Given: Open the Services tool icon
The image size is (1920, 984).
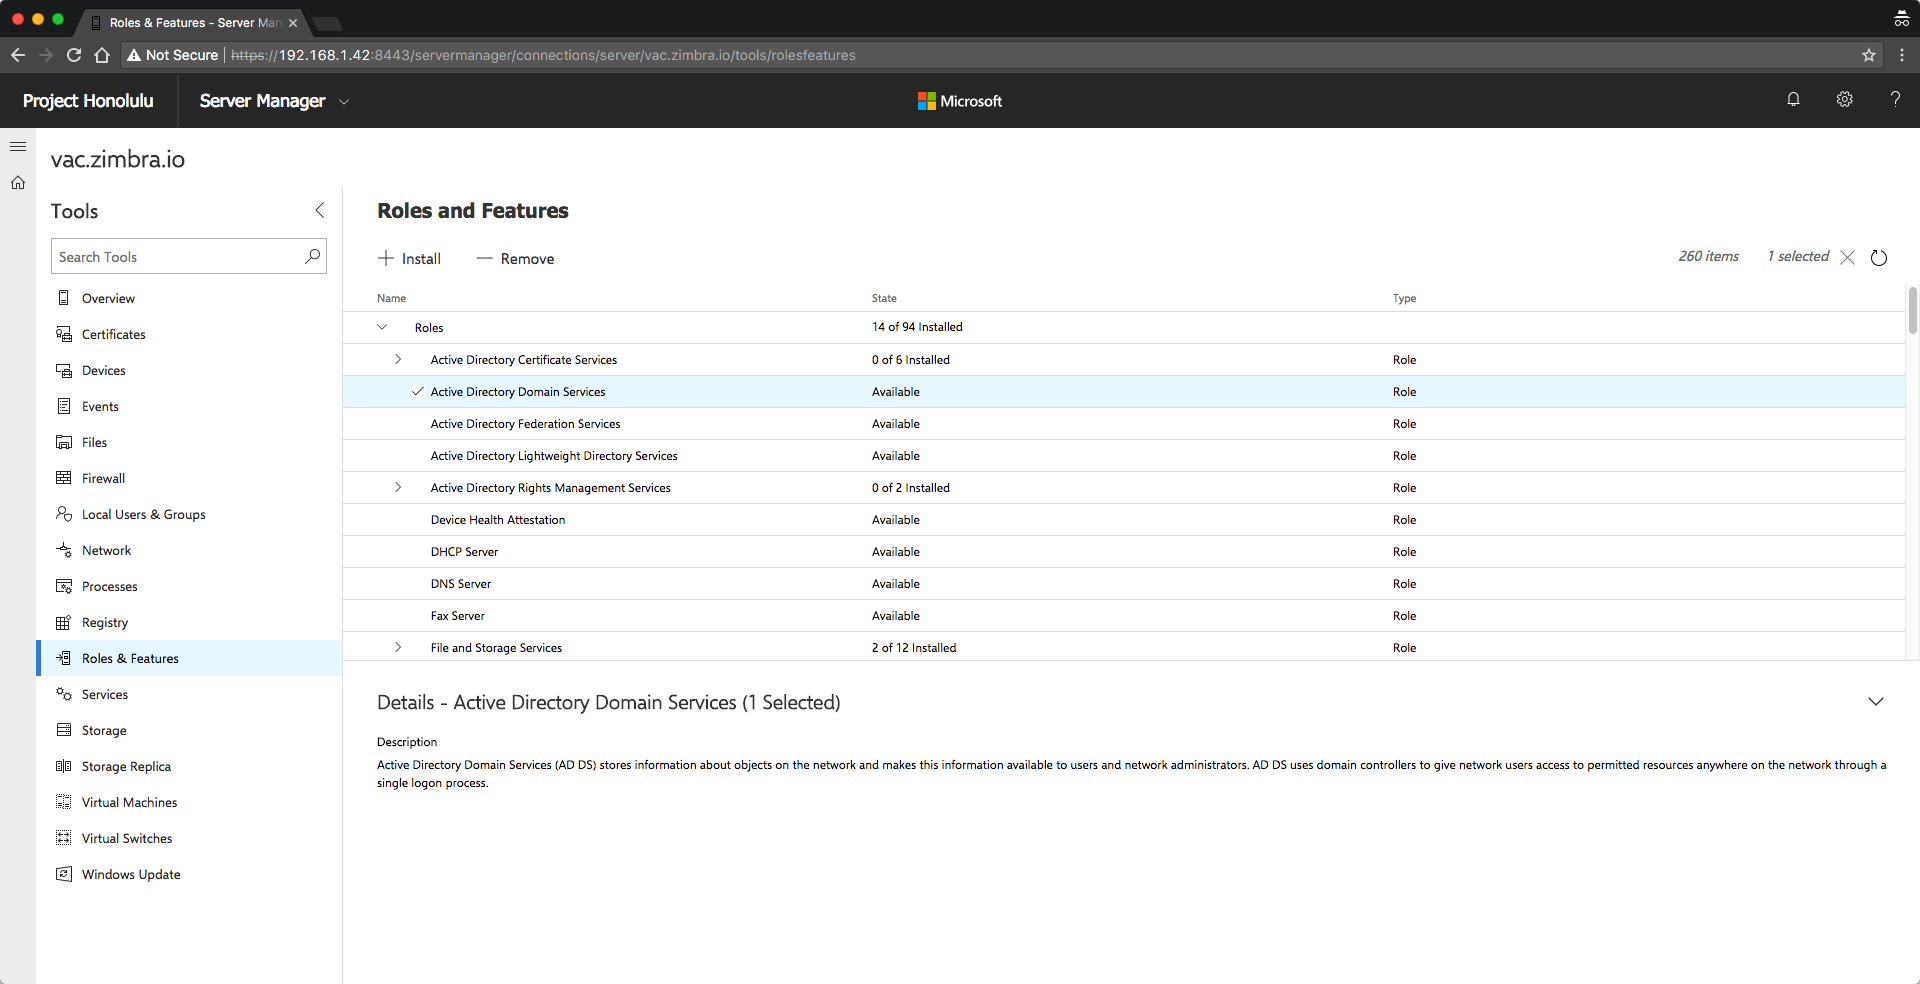Looking at the screenshot, I should coord(64,694).
